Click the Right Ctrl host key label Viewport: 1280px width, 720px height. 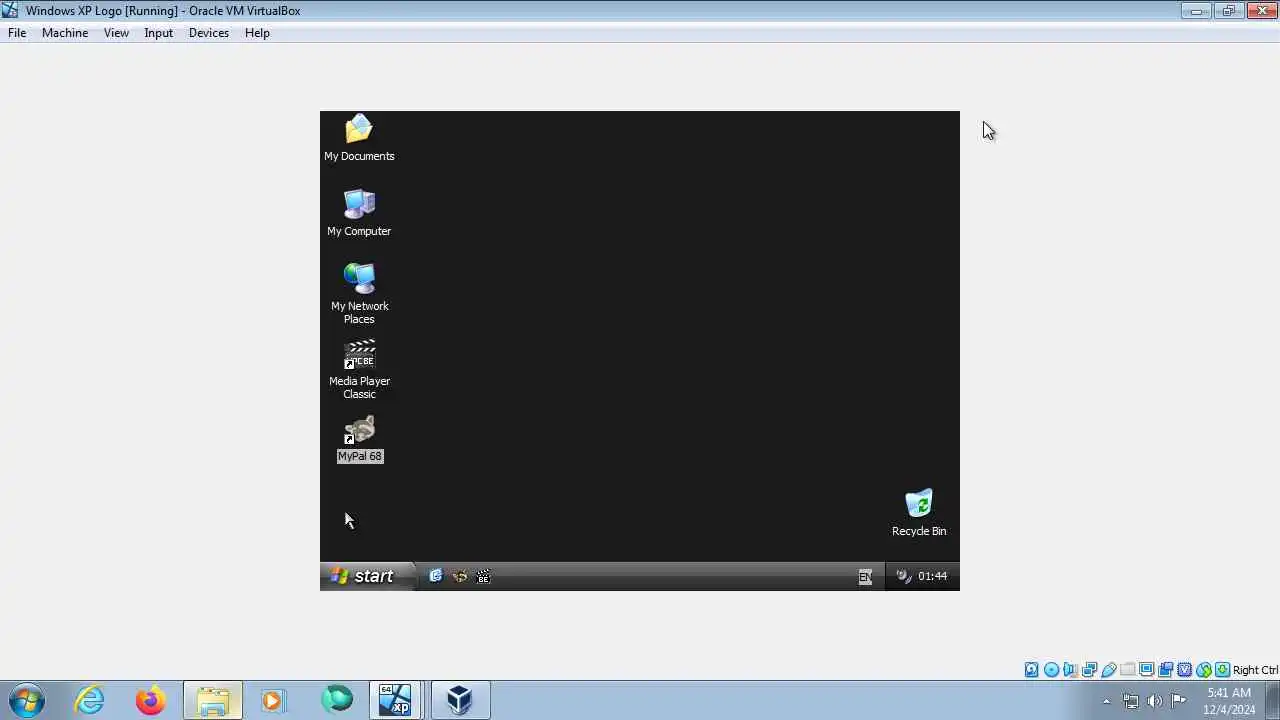tap(1255, 670)
